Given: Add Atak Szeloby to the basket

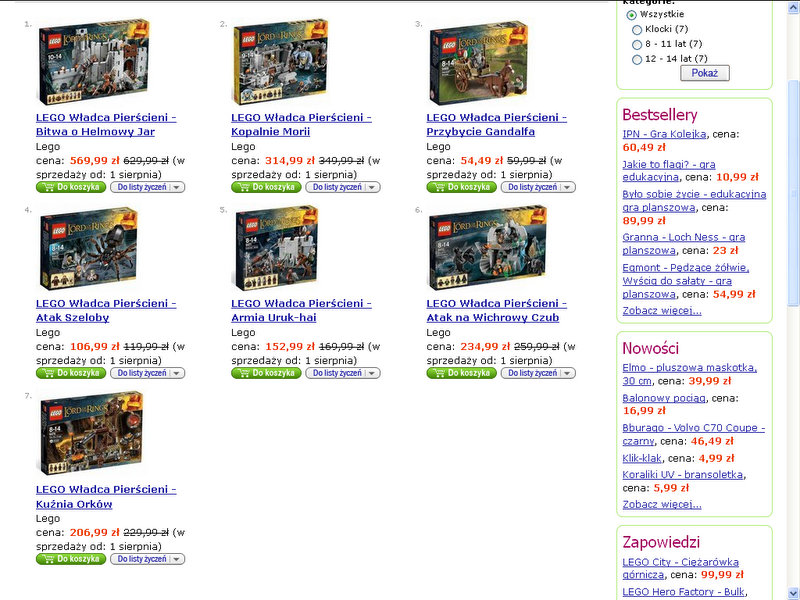Looking at the screenshot, I should 71,373.
